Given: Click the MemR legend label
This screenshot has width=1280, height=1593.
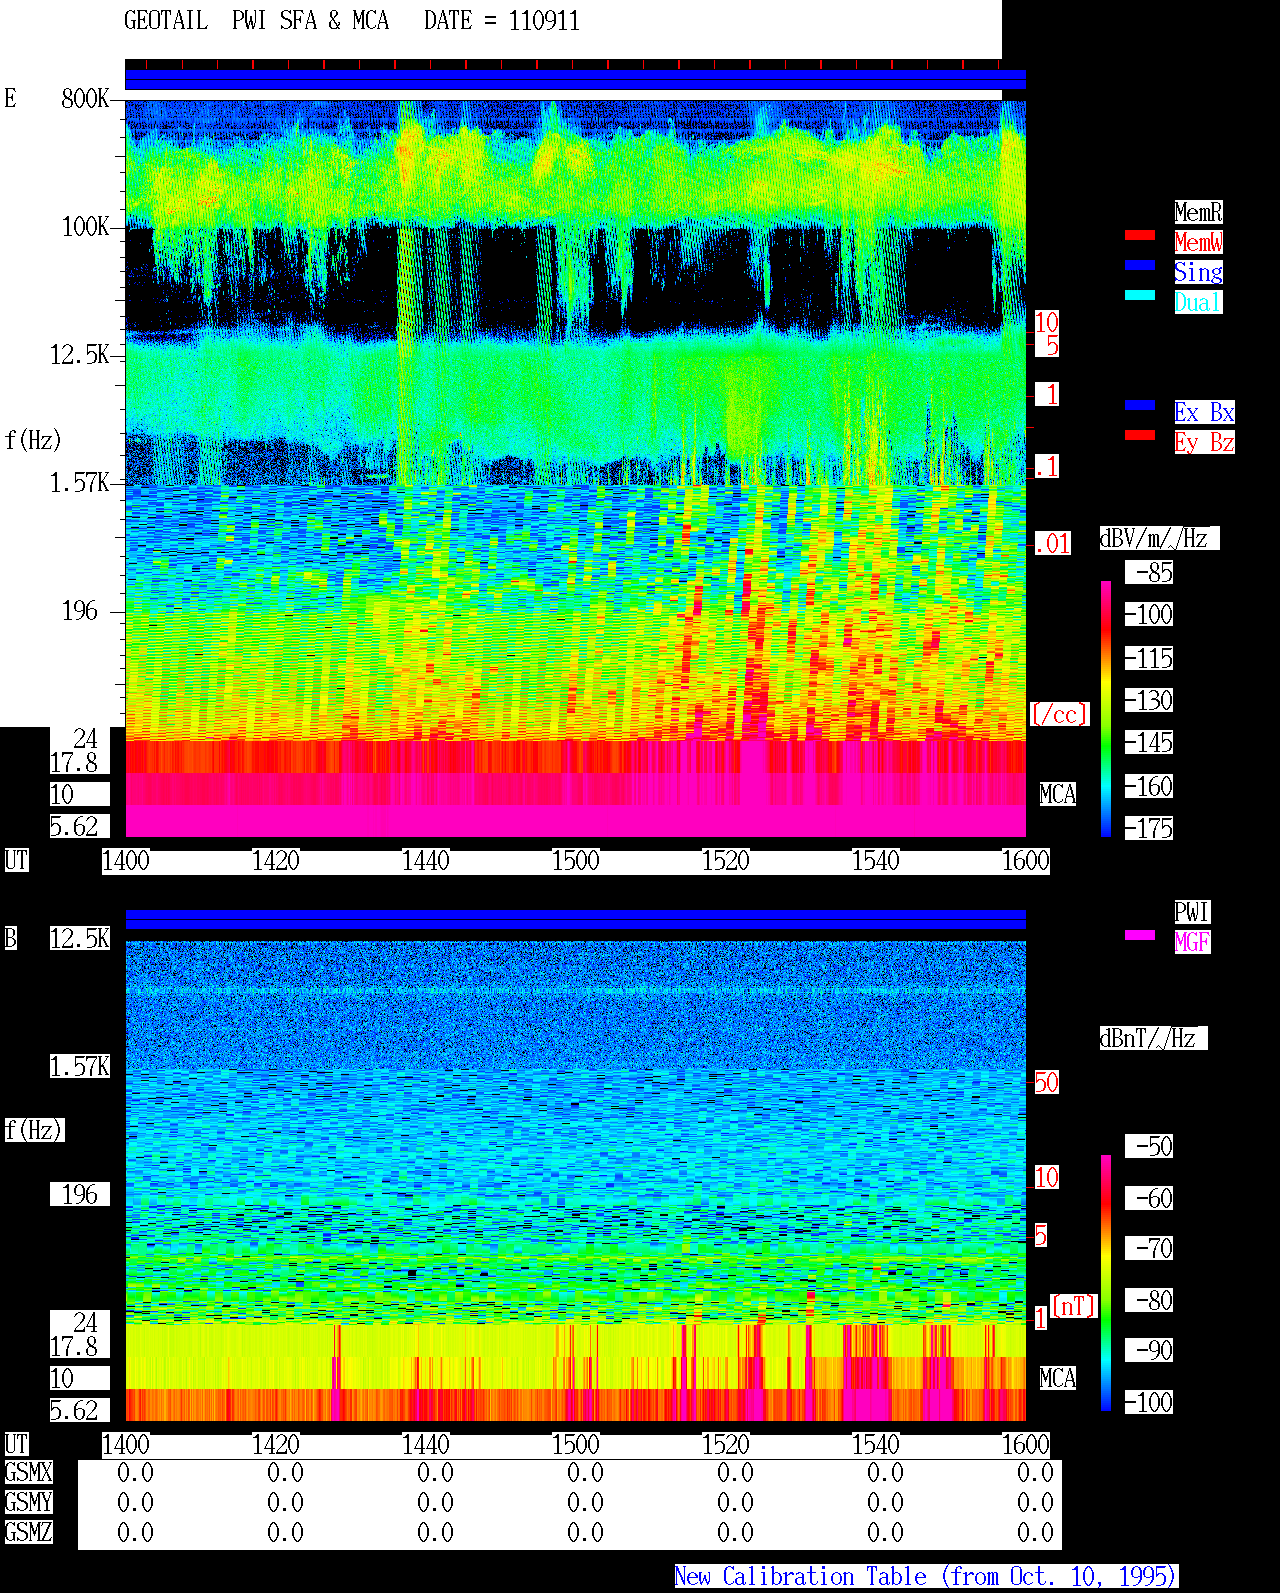Looking at the screenshot, I should 1198,212.
